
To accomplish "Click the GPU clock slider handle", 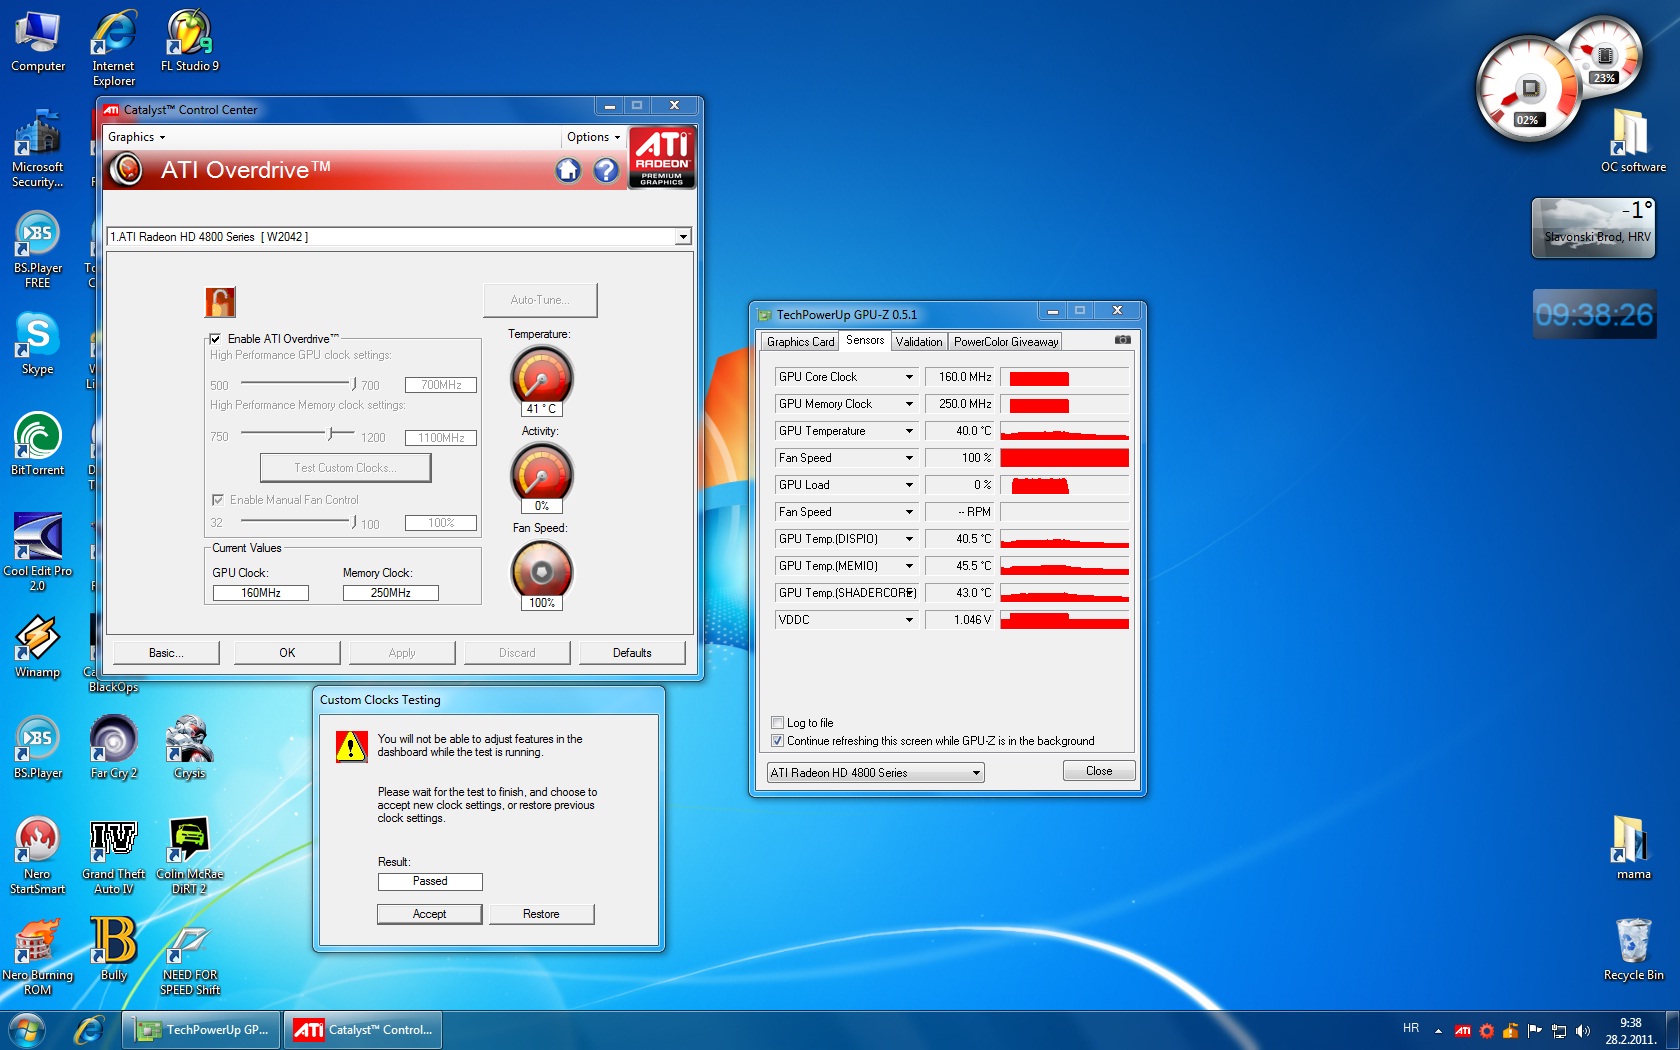I will (x=354, y=384).
